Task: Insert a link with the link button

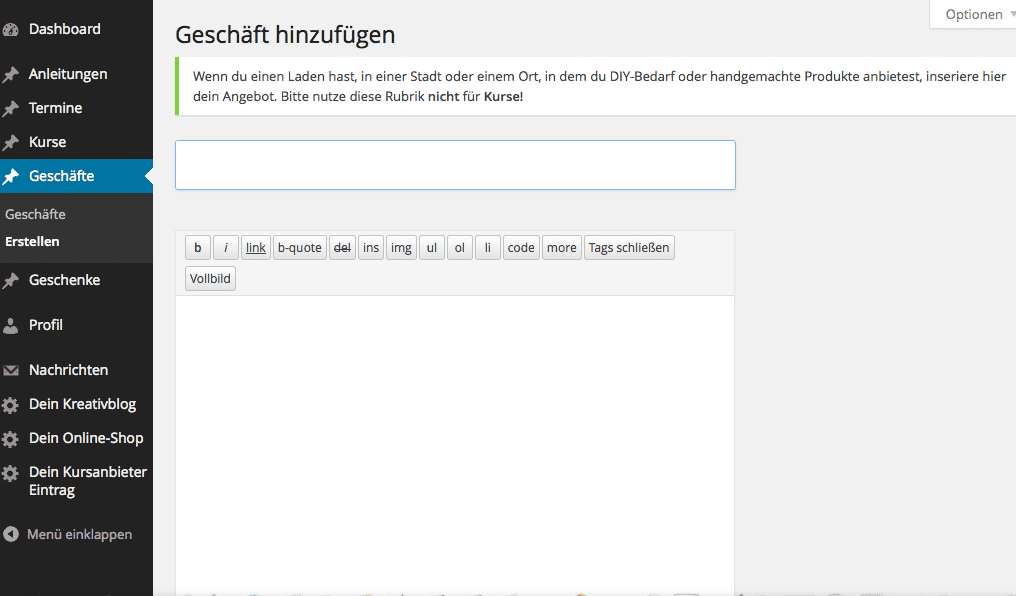Action: click(x=256, y=248)
